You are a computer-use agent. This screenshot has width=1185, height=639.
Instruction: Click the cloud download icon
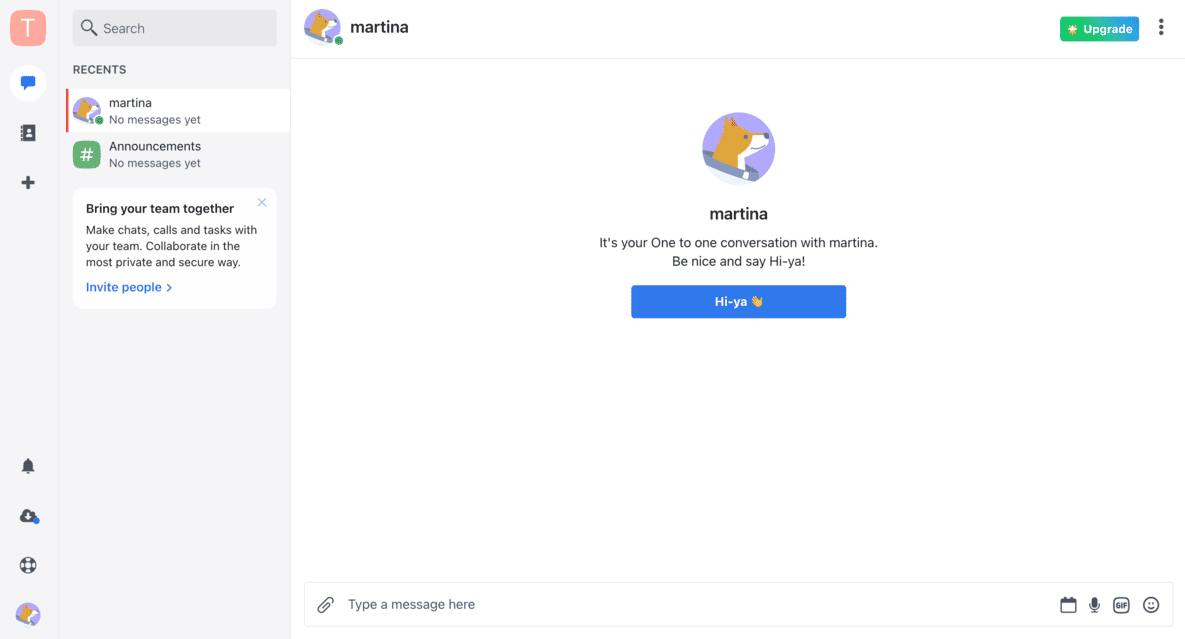(x=28, y=516)
